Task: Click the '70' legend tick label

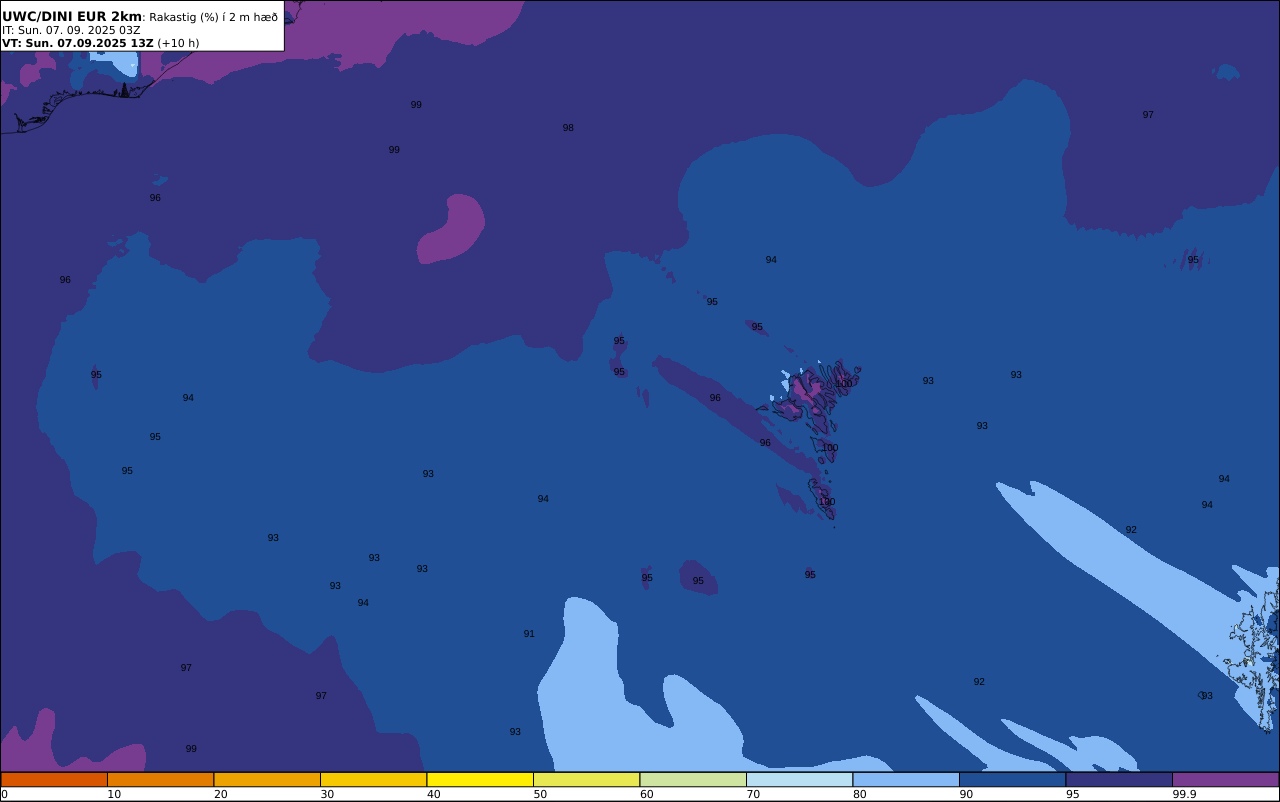Action: tap(753, 794)
